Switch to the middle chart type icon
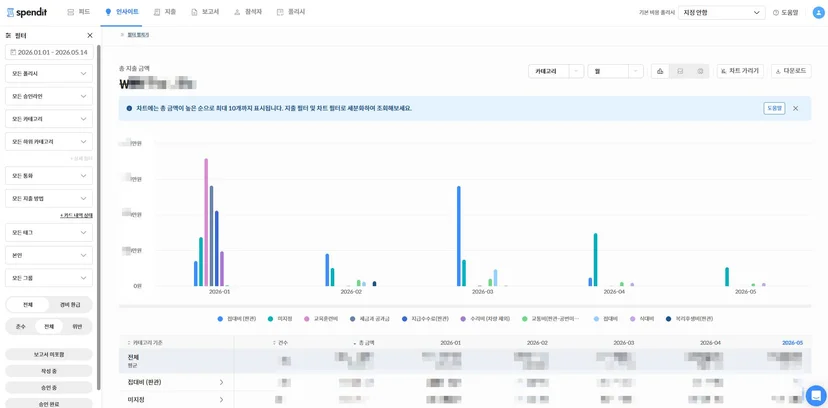This screenshot has width=828, height=408. pyautogui.click(x=680, y=71)
